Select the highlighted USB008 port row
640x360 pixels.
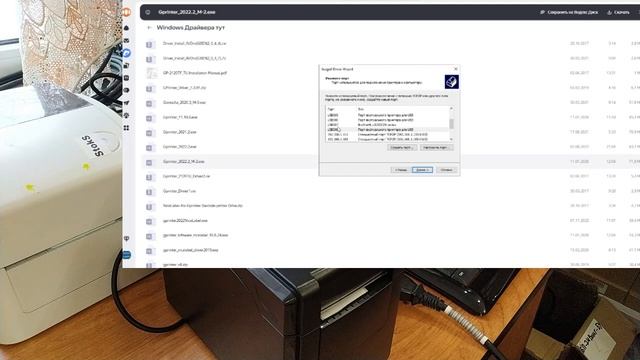click(387, 130)
